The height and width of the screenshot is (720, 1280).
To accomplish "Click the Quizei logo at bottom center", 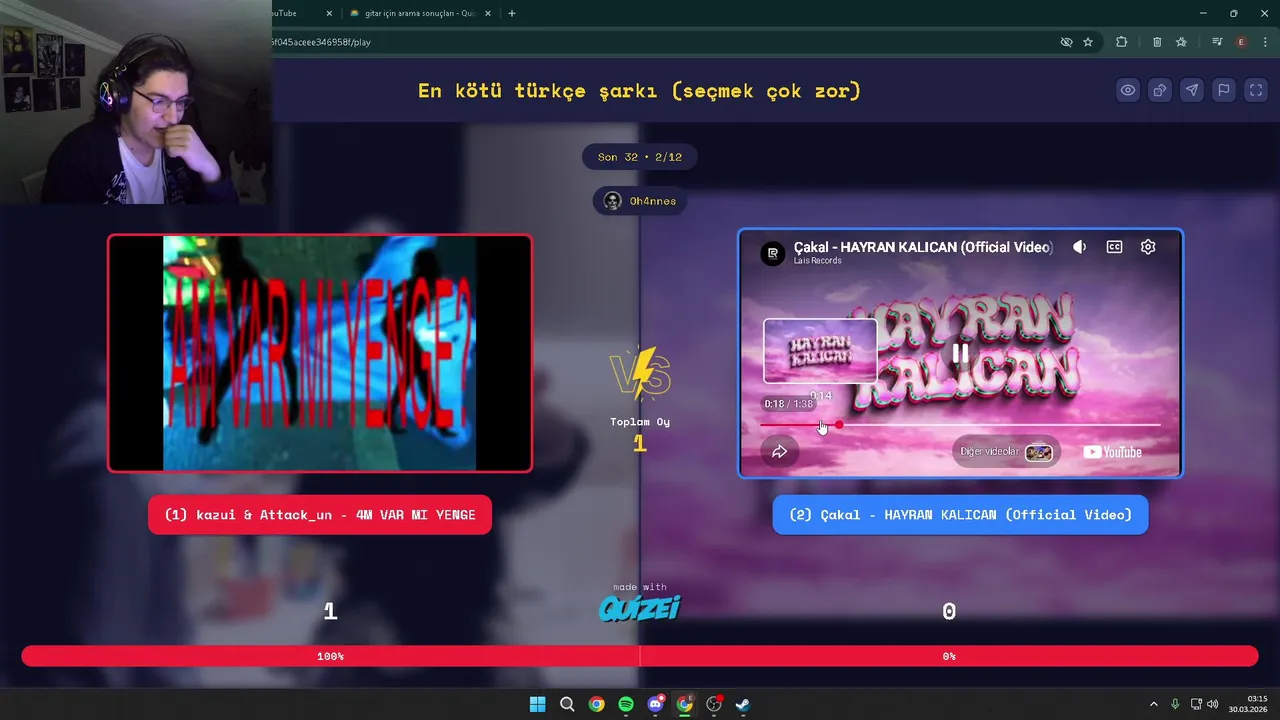I will [x=640, y=607].
